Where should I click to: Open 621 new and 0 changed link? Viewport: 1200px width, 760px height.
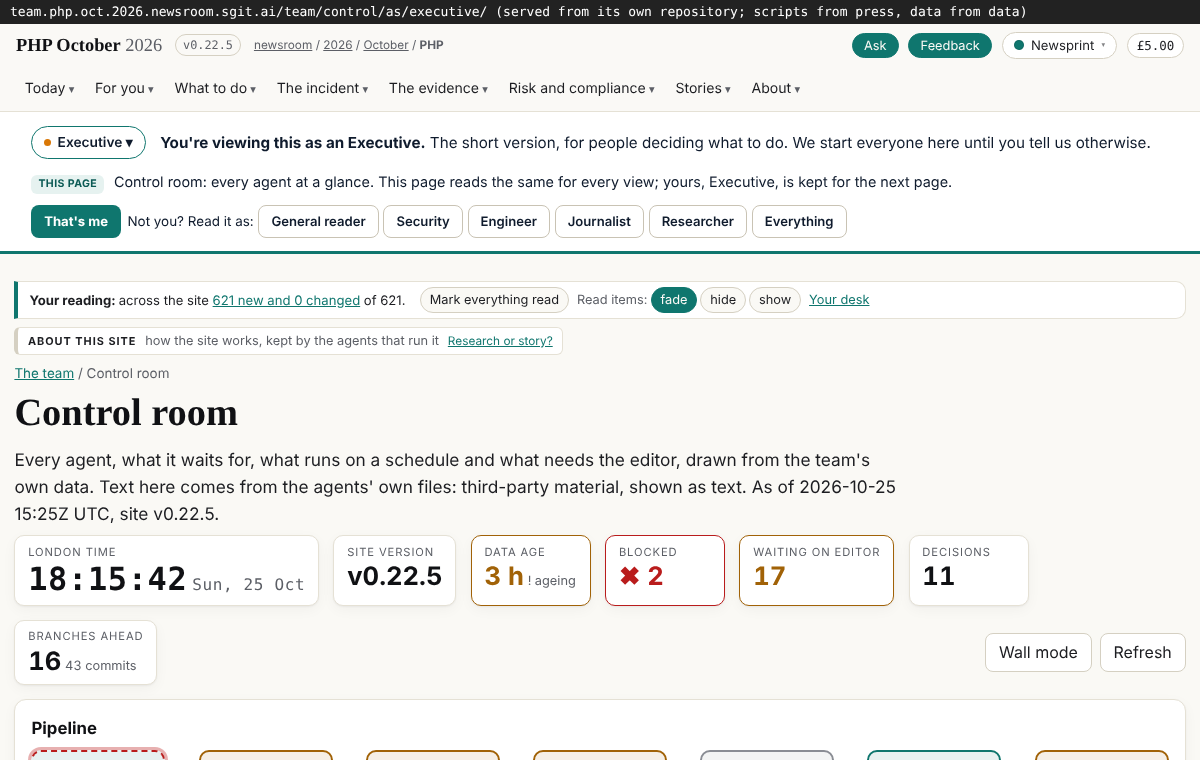[286, 300]
